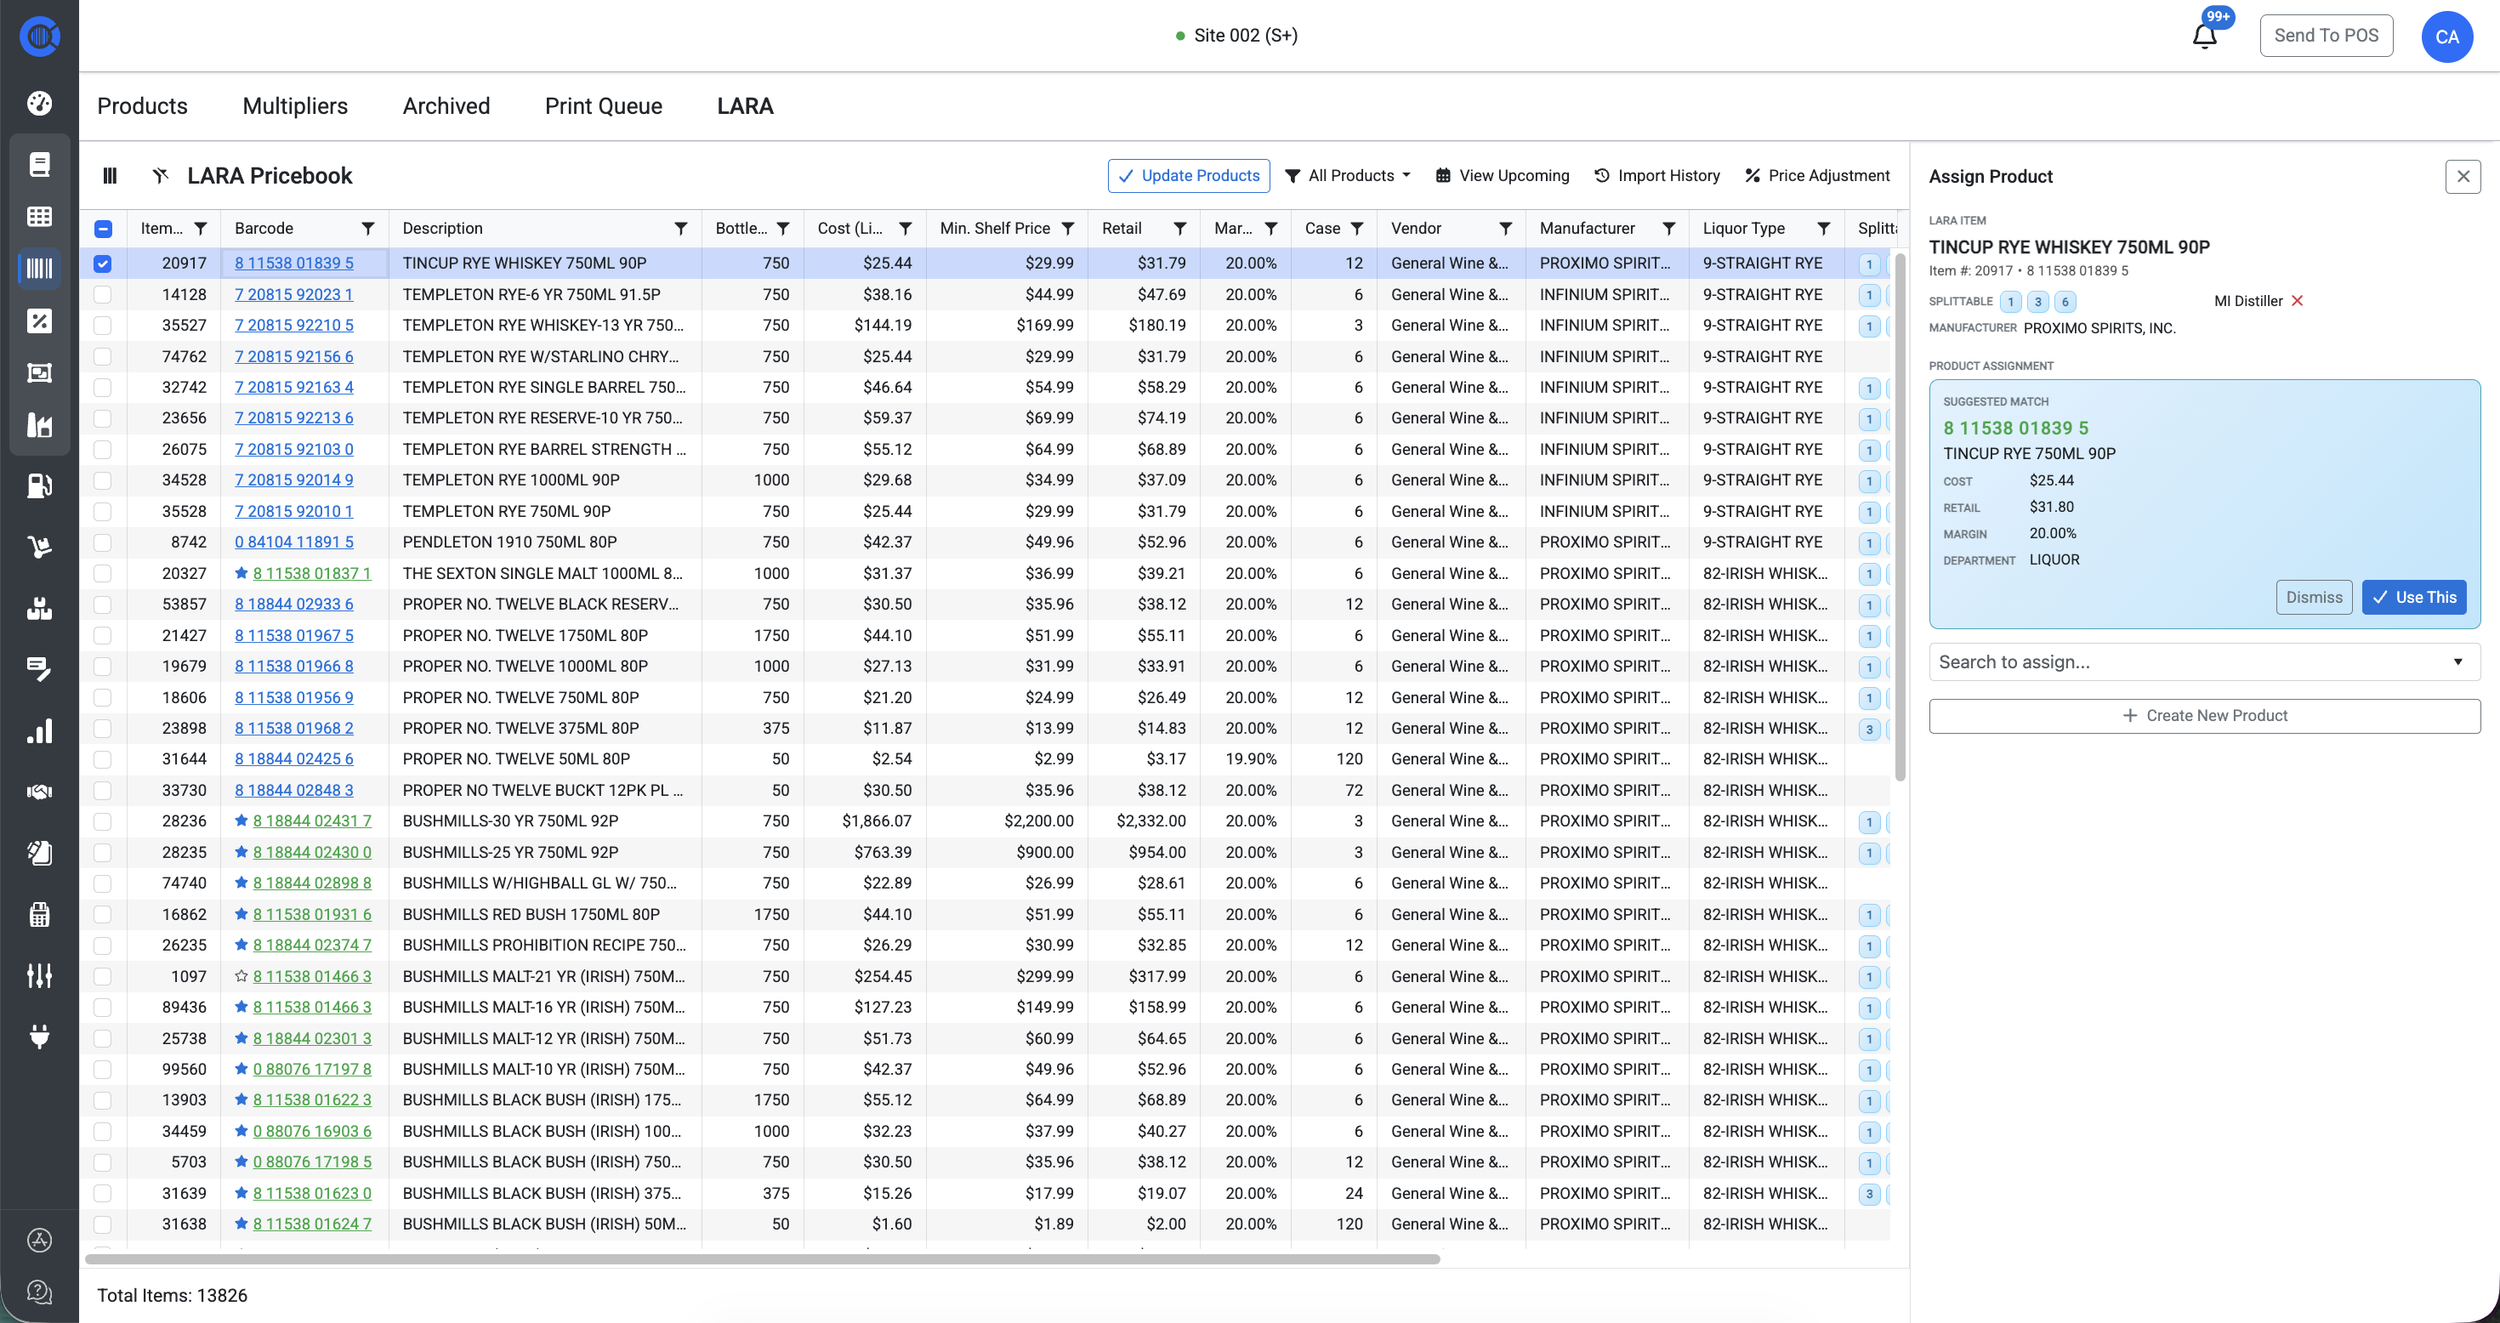Filter the Vendor column
The height and width of the screenshot is (1323, 2500).
1505,228
